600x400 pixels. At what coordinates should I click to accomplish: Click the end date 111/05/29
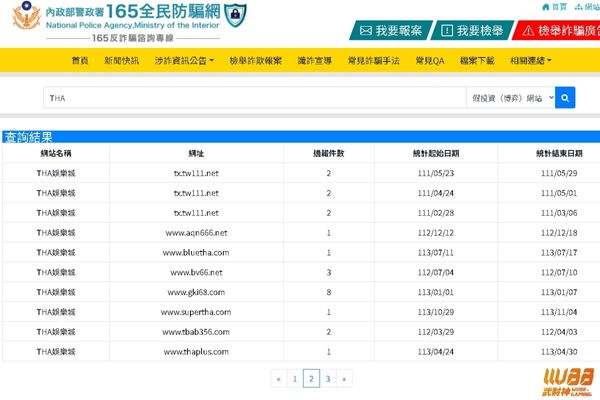coord(559,173)
